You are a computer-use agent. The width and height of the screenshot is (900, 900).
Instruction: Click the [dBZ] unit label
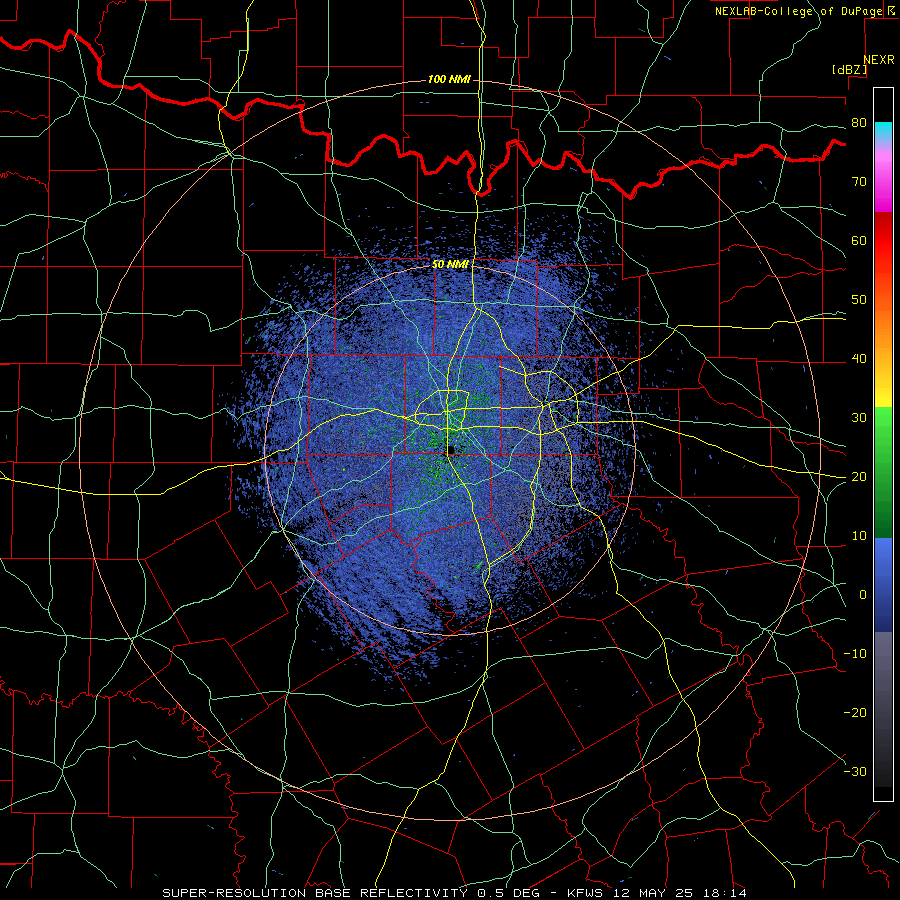(x=849, y=70)
